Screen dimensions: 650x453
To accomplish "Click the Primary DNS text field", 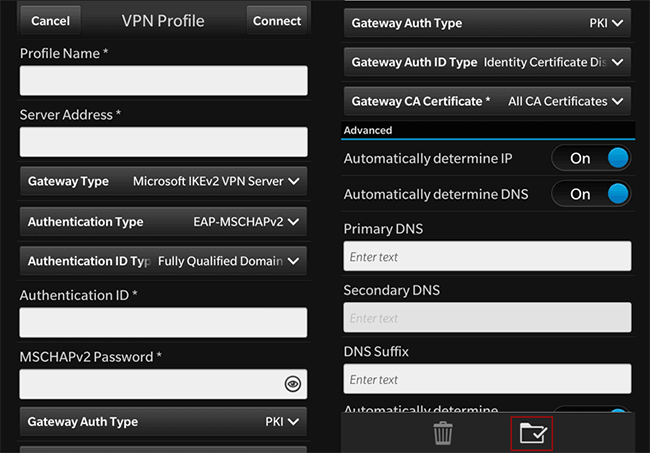I will [x=488, y=256].
